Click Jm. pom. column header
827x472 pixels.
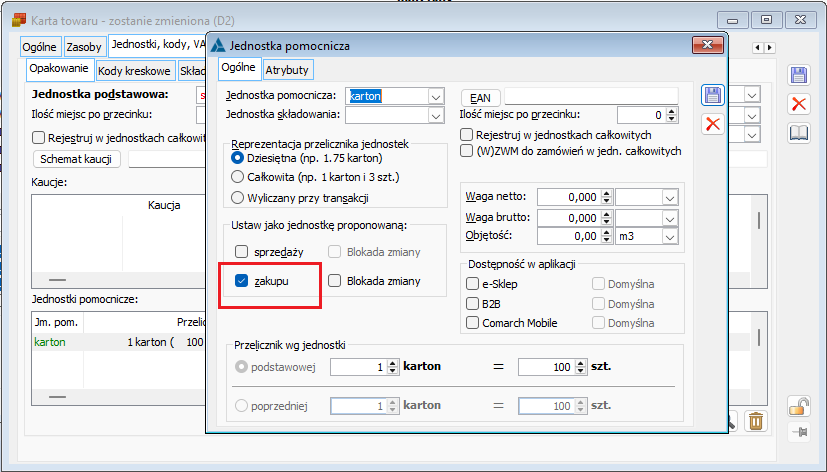pos(57,322)
